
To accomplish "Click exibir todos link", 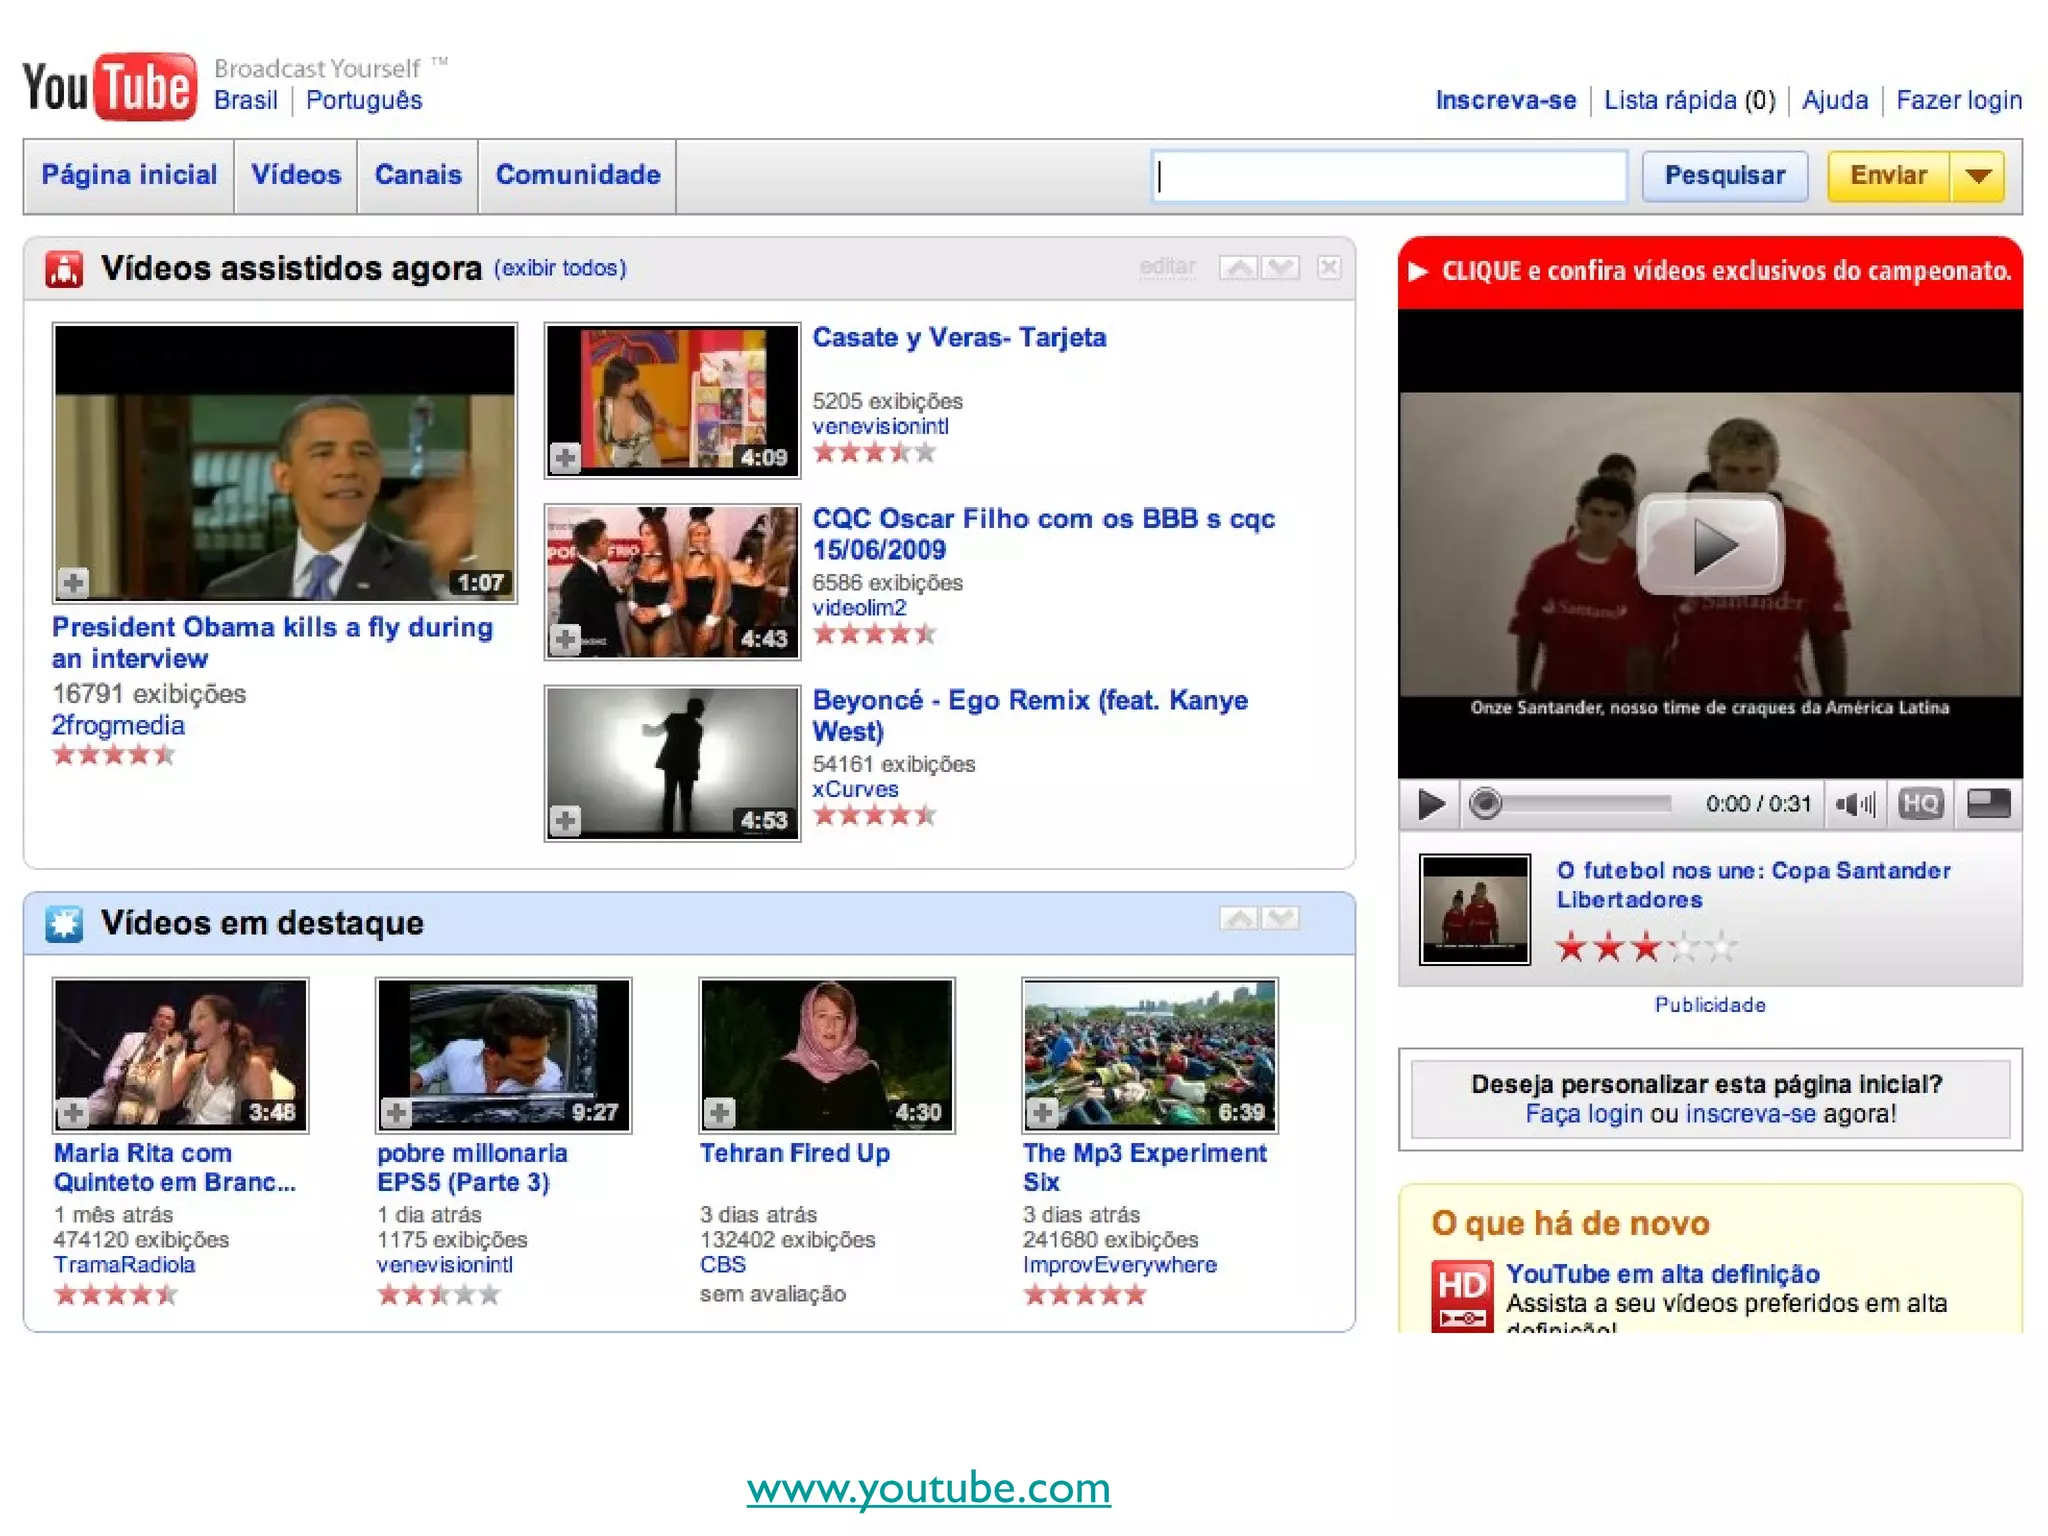I will click(x=560, y=268).
